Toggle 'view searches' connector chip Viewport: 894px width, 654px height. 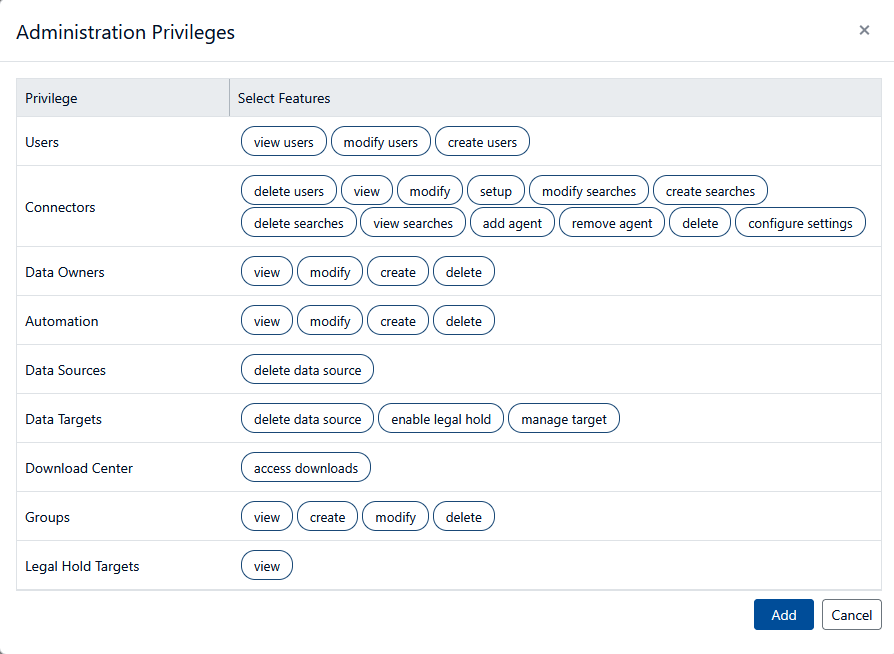tap(413, 223)
